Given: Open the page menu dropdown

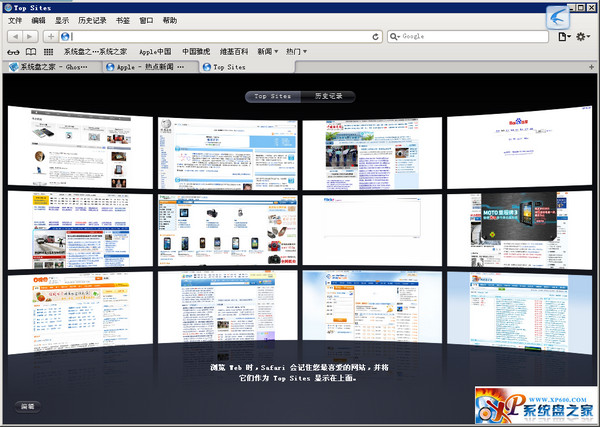Looking at the screenshot, I should [564, 36].
